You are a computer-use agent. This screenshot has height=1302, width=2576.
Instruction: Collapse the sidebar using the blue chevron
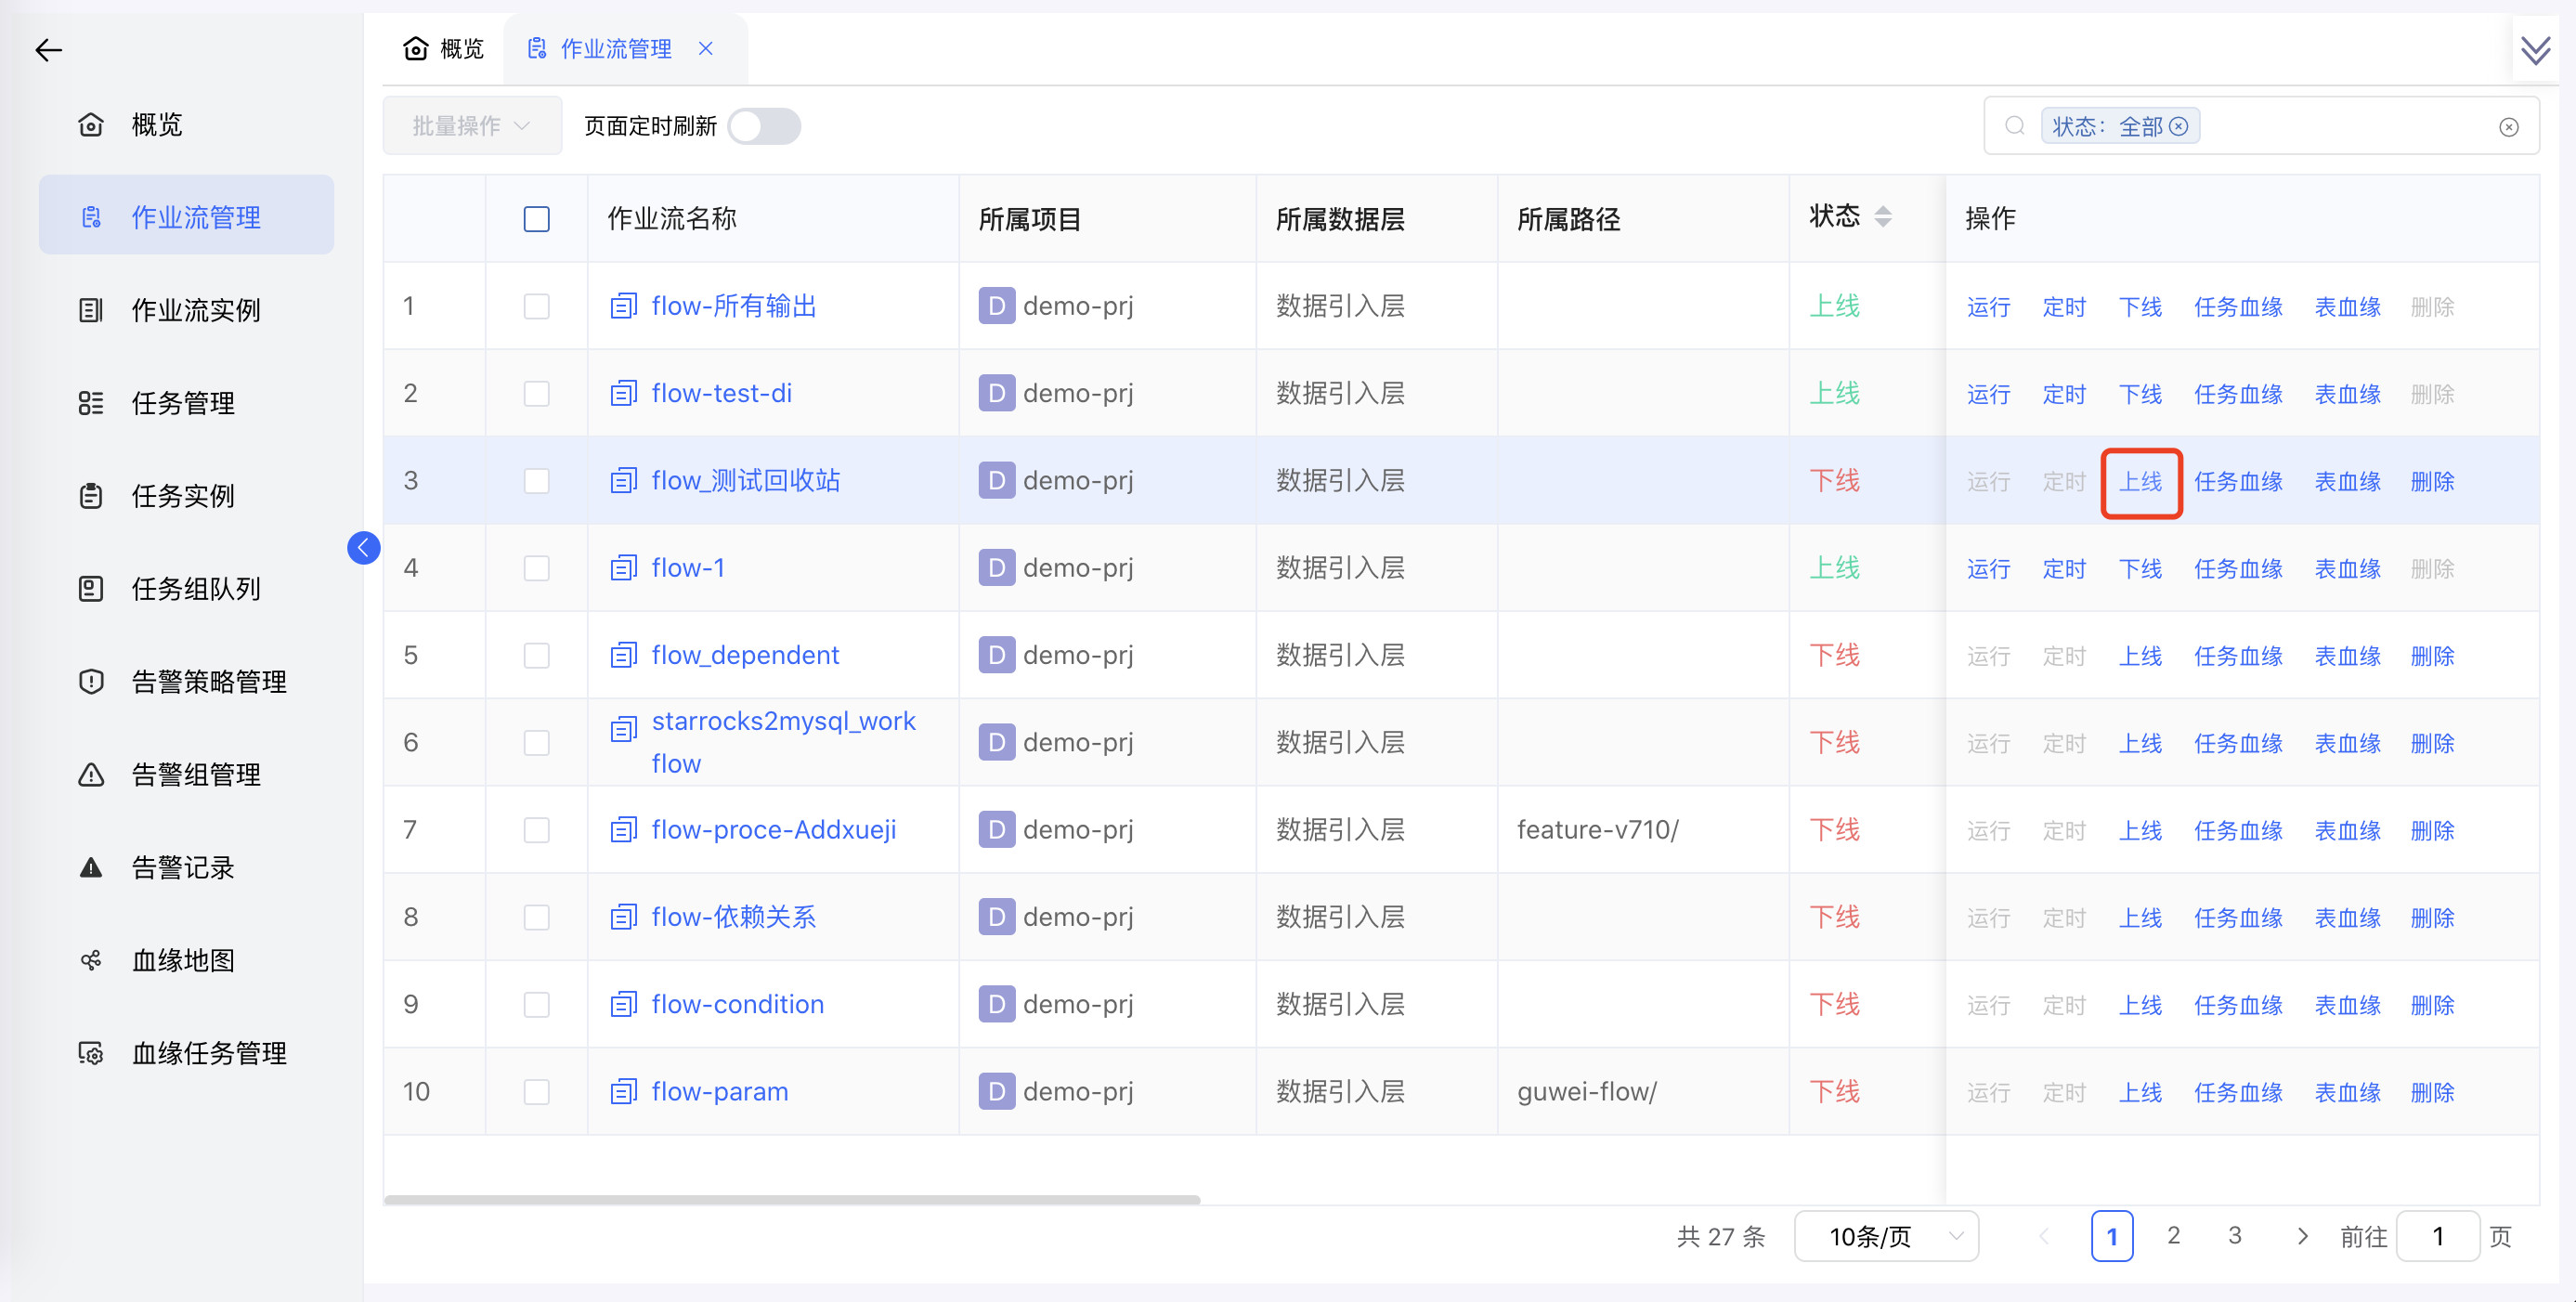(x=364, y=548)
